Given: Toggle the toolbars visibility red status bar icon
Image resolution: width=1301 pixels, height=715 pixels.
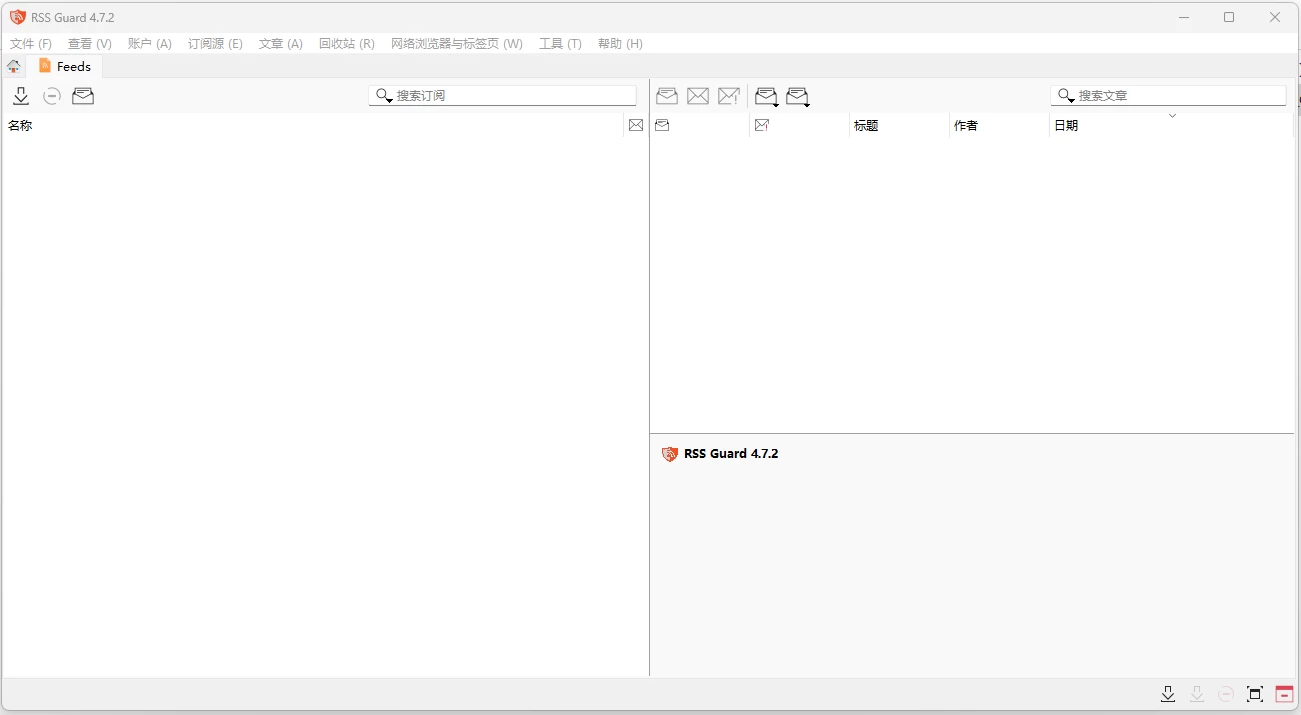Looking at the screenshot, I should 1284,693.
